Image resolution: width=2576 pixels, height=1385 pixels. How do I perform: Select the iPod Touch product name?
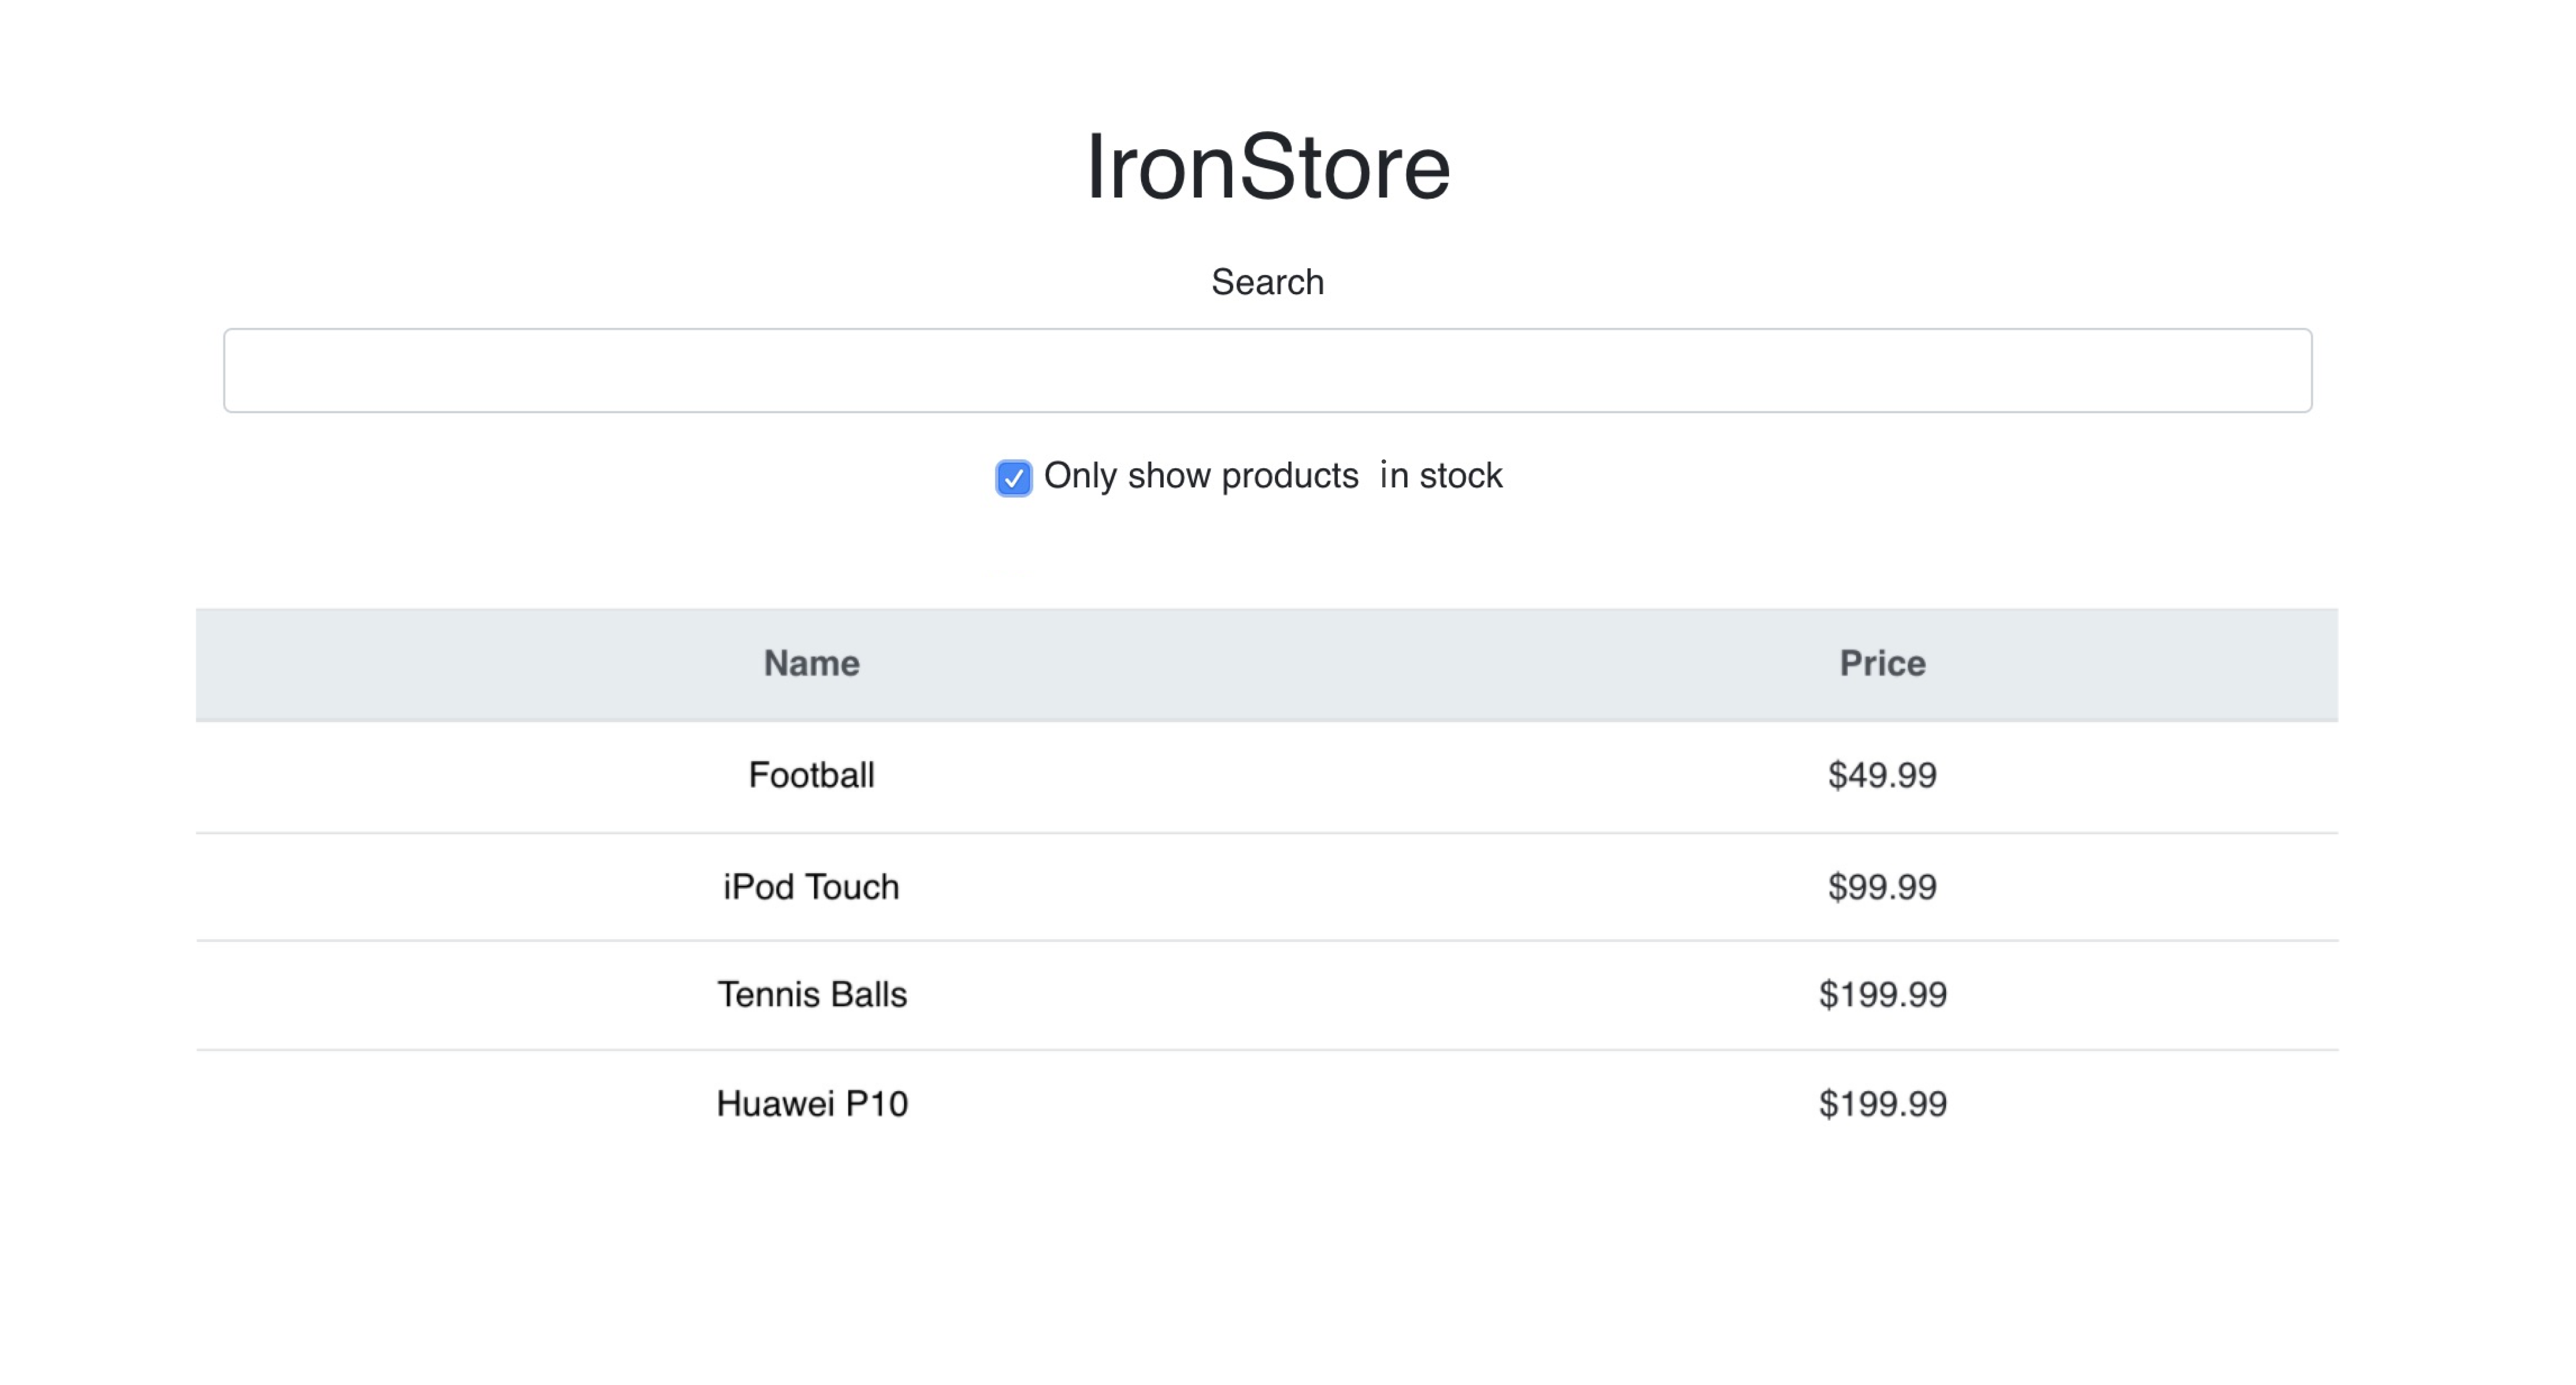tap(811, 887)
